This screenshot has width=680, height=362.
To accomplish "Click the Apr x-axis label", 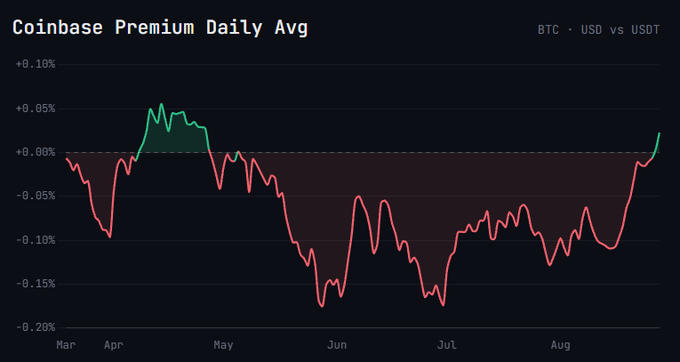I will pos(114,345).
